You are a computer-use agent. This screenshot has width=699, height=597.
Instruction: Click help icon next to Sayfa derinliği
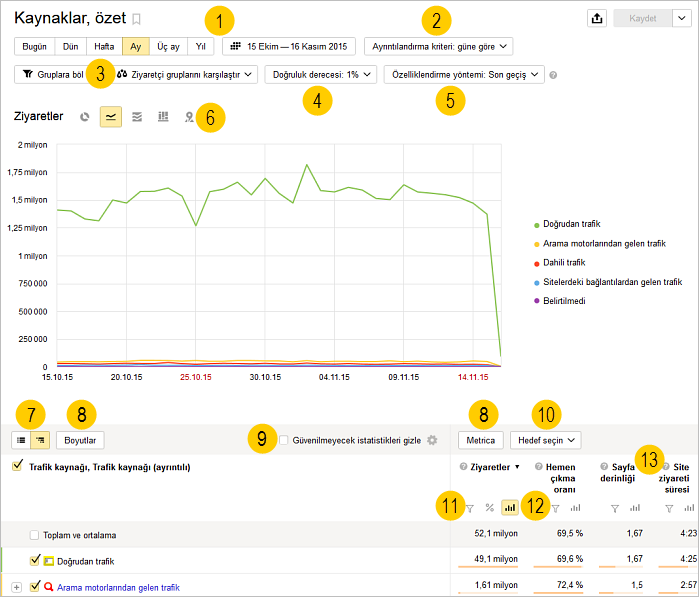(604, 466)
